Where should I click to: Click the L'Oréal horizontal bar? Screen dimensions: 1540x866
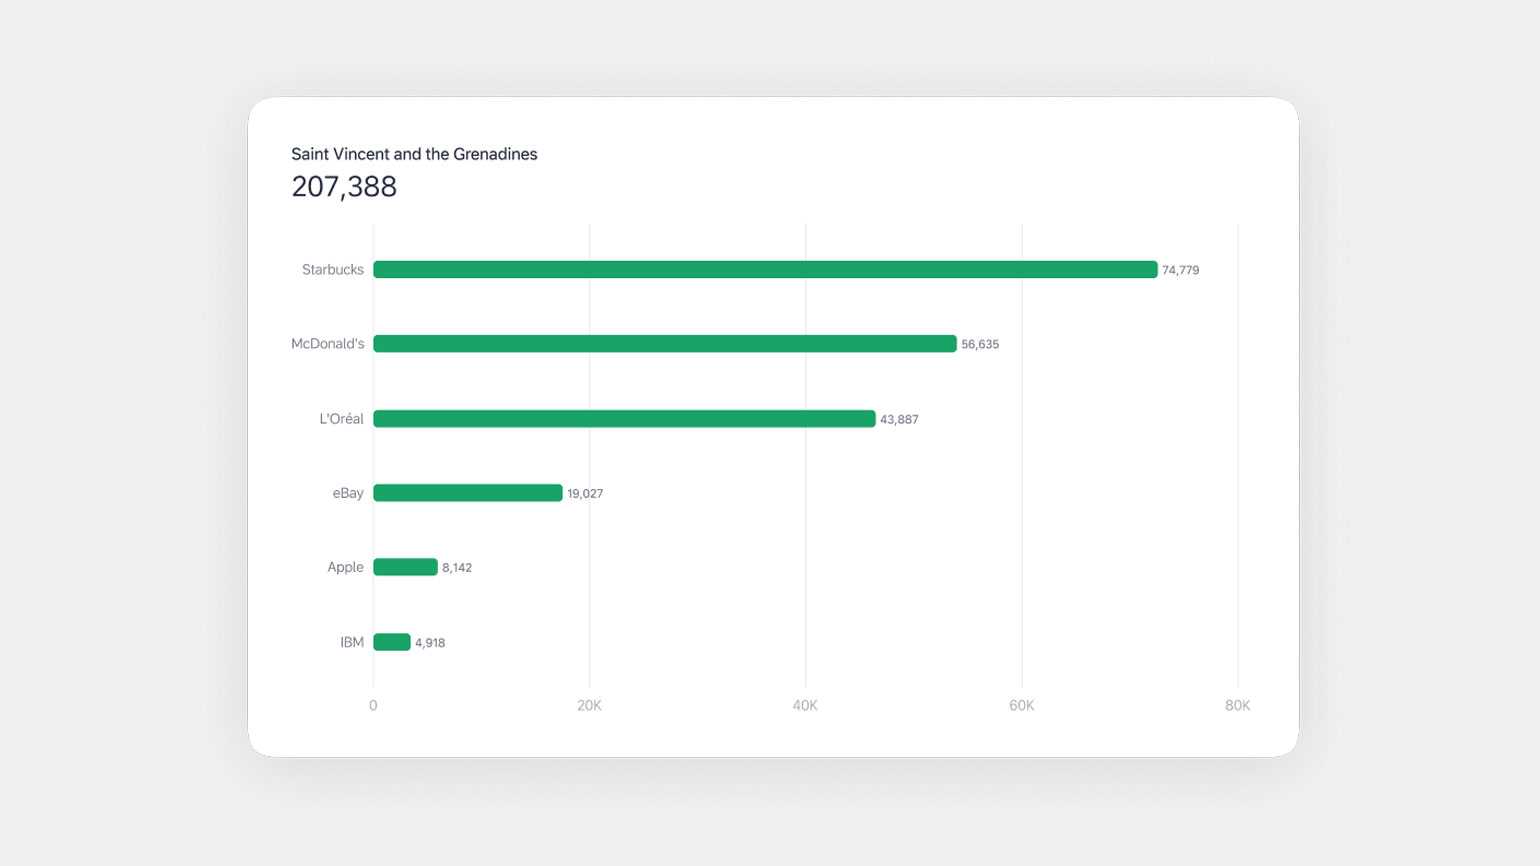(624, 419)
